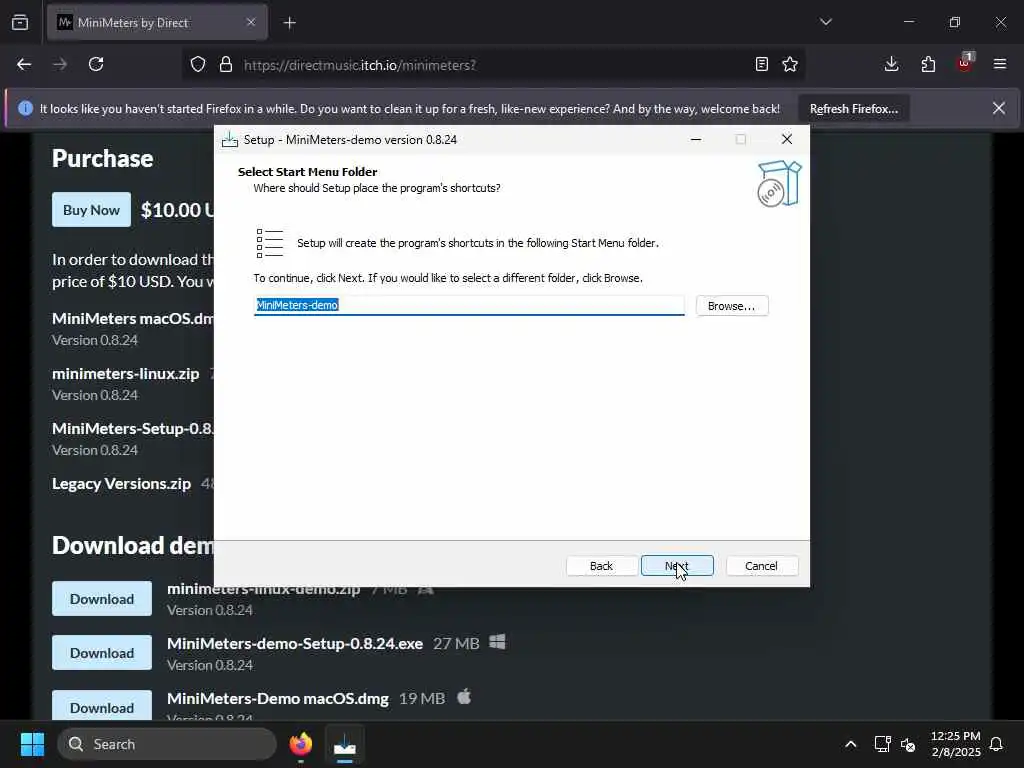The width and height of the screenshot is (1024, 768).
Task: Click the uBlock extension icon
Action: (964, 64)
